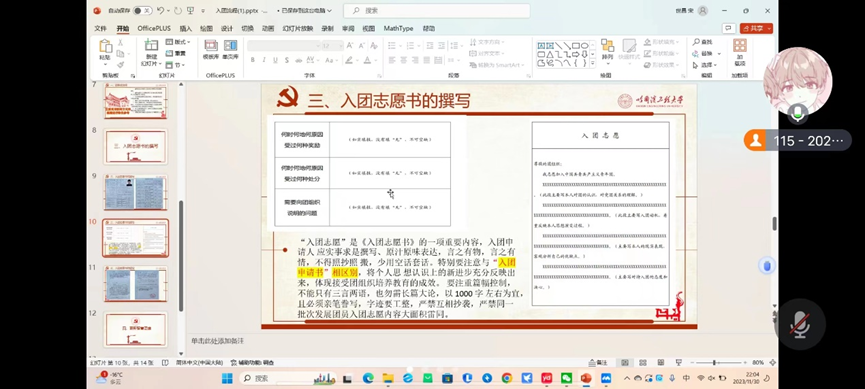Screen dimensions: 865x389
Task: Switch to slide sorter view in status bar
Action: [x=643, y=363]
